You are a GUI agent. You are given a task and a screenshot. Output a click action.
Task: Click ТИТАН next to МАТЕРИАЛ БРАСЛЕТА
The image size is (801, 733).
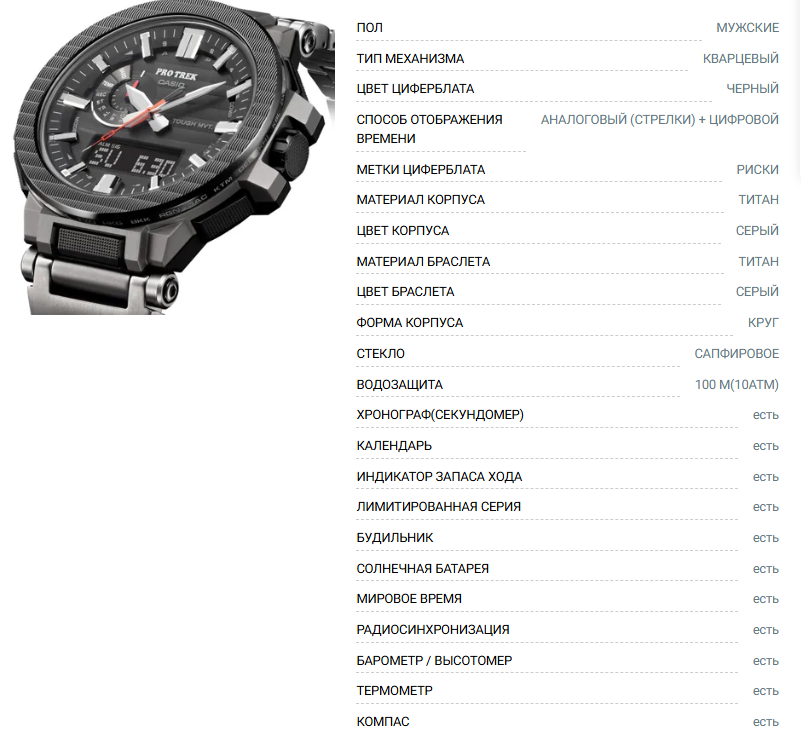click(x=759, y=262)
